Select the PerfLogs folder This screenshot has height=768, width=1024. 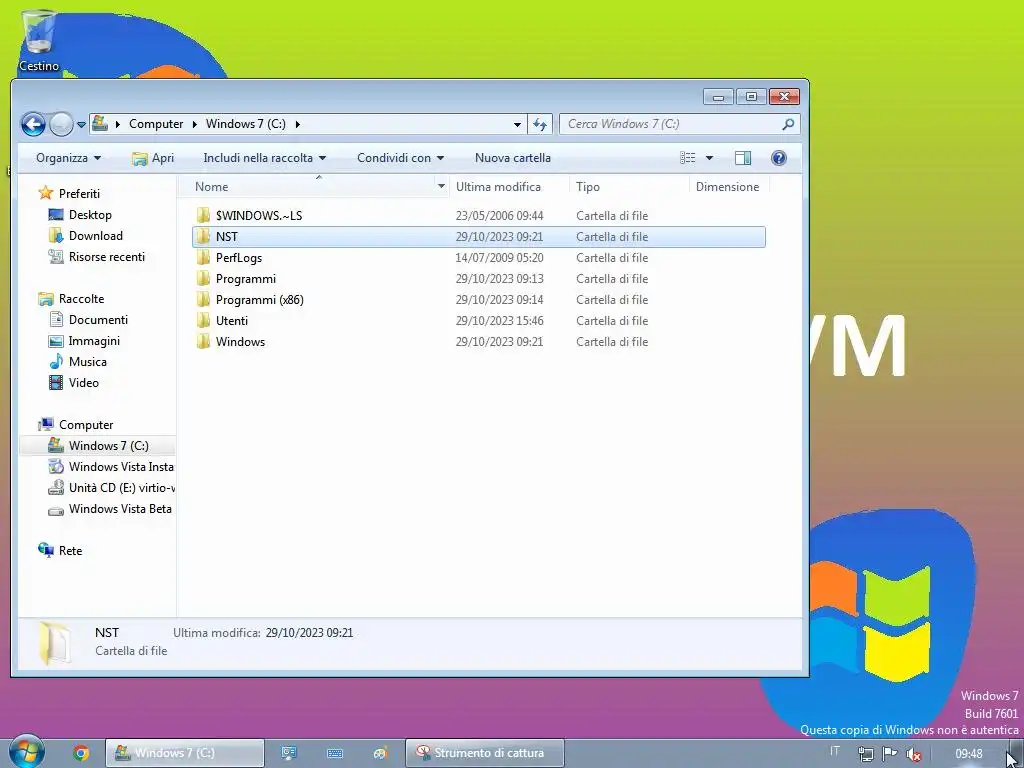coord(238,258)
